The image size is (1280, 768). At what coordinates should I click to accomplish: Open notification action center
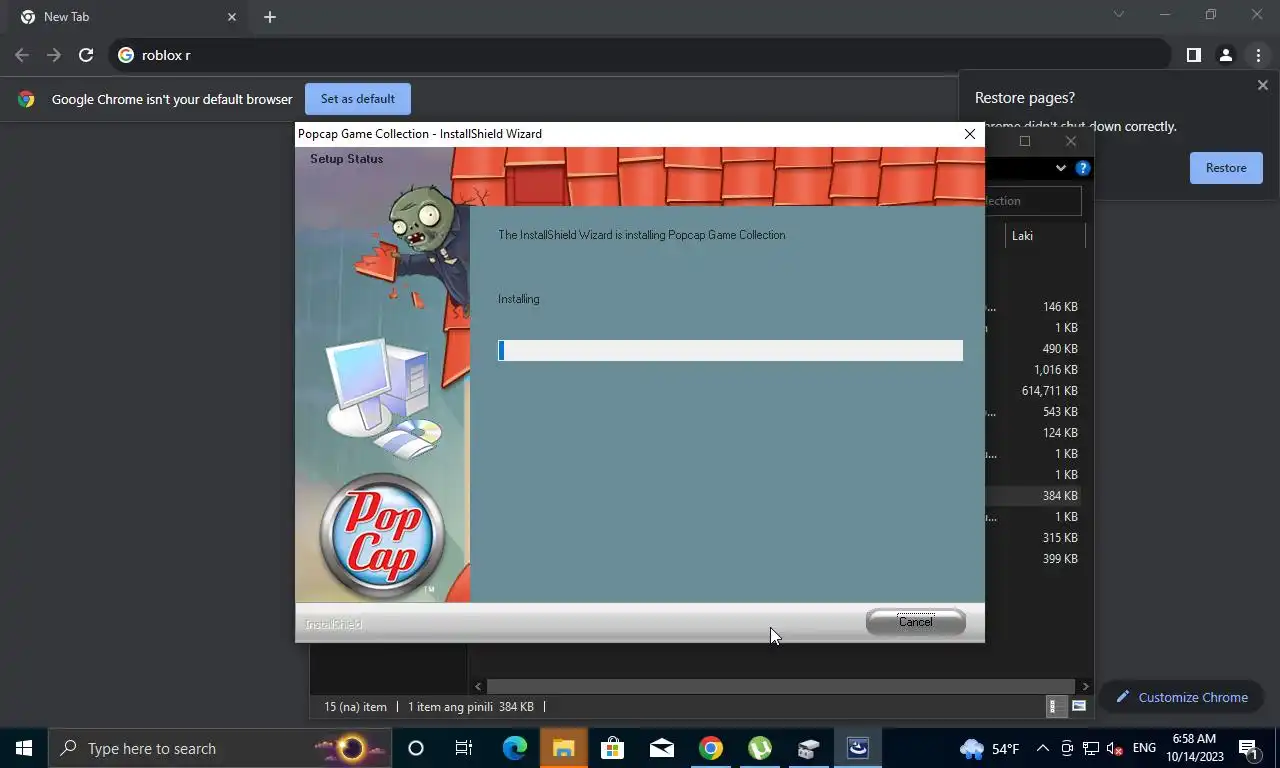coord(1248,748)
